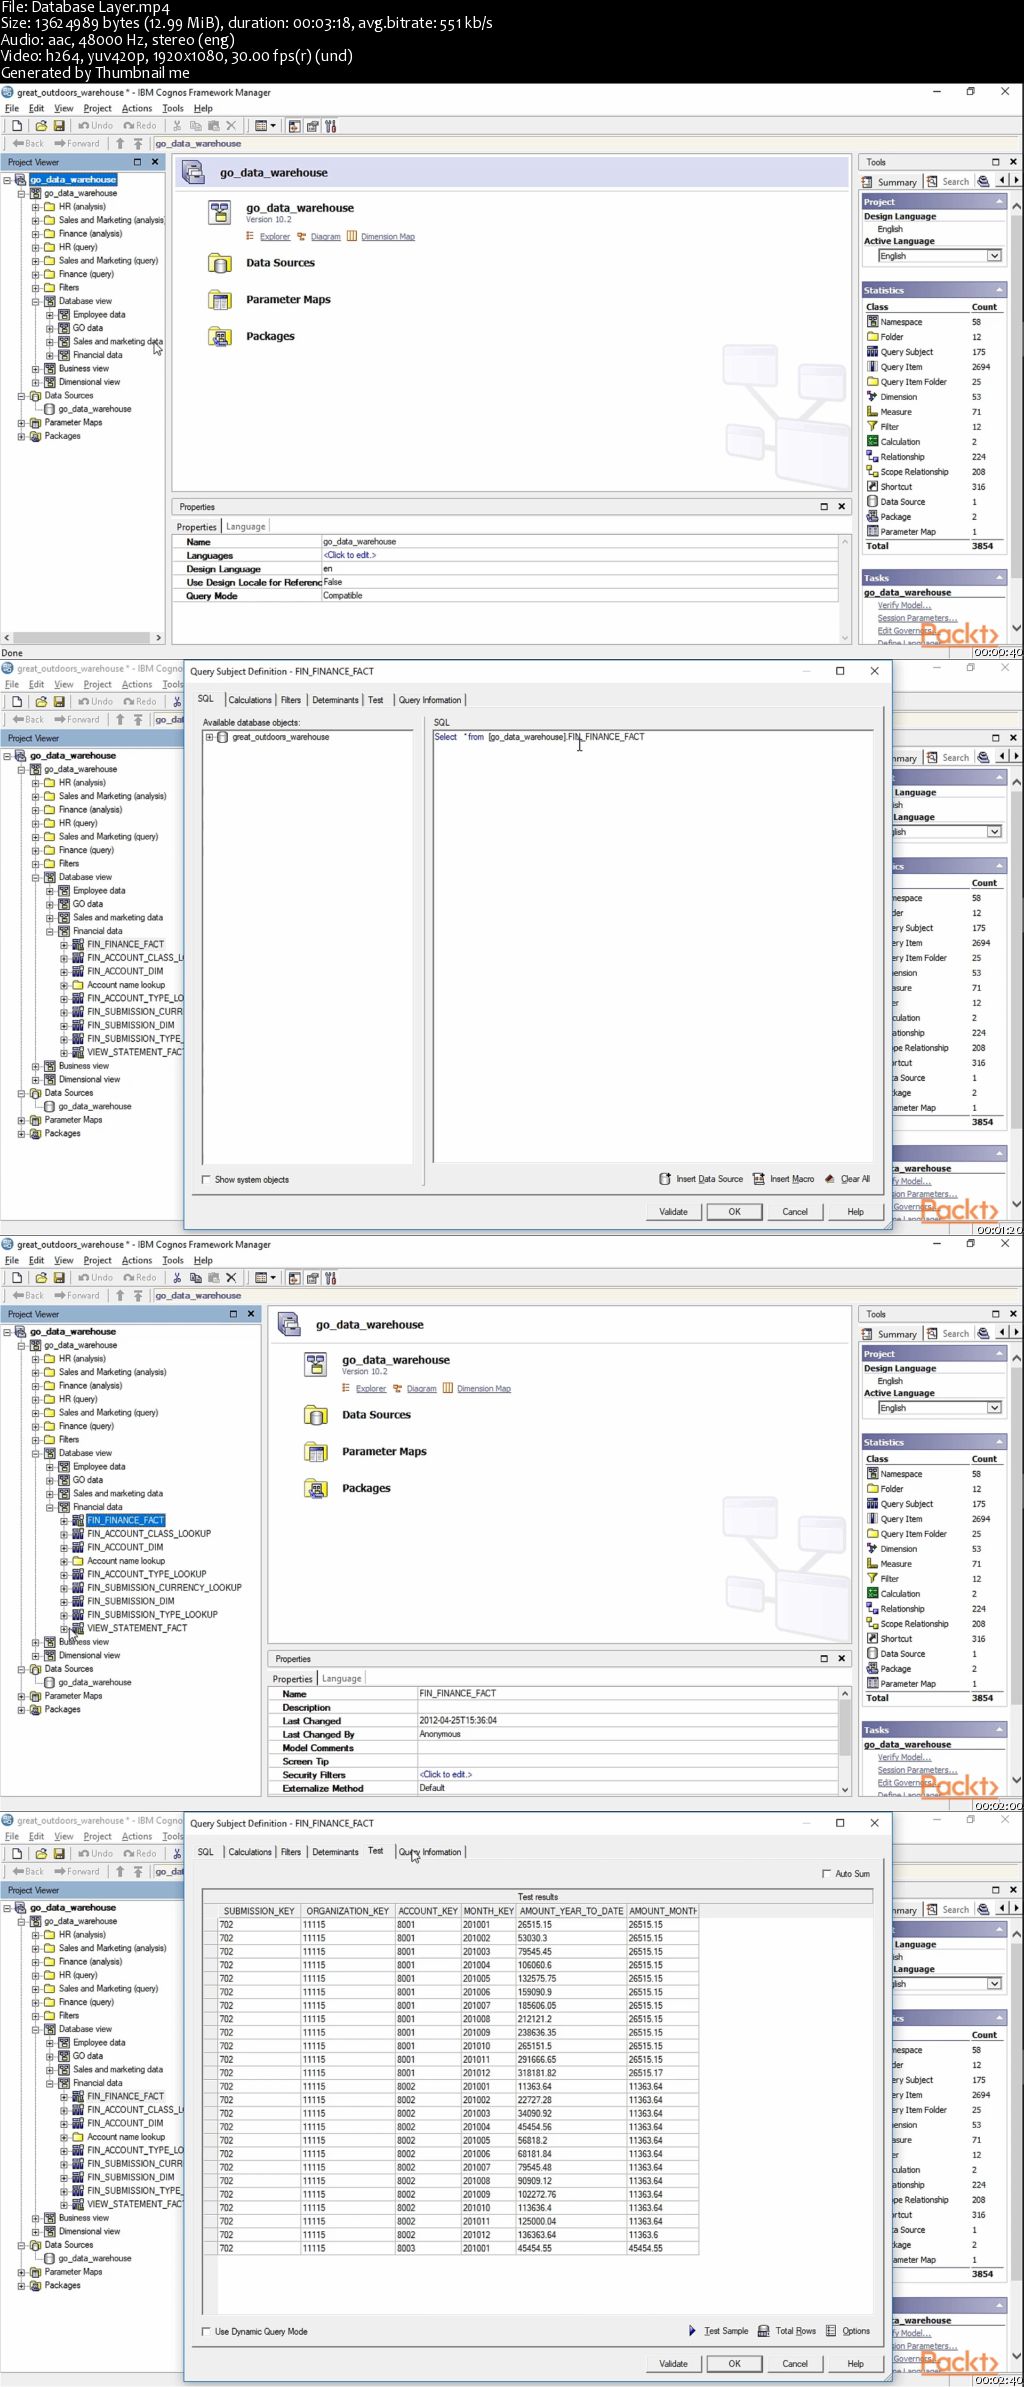Switch to Determinants tab in SQL dialog
The width and height of the screenshot is (1024, 2387).
[335, 700]
